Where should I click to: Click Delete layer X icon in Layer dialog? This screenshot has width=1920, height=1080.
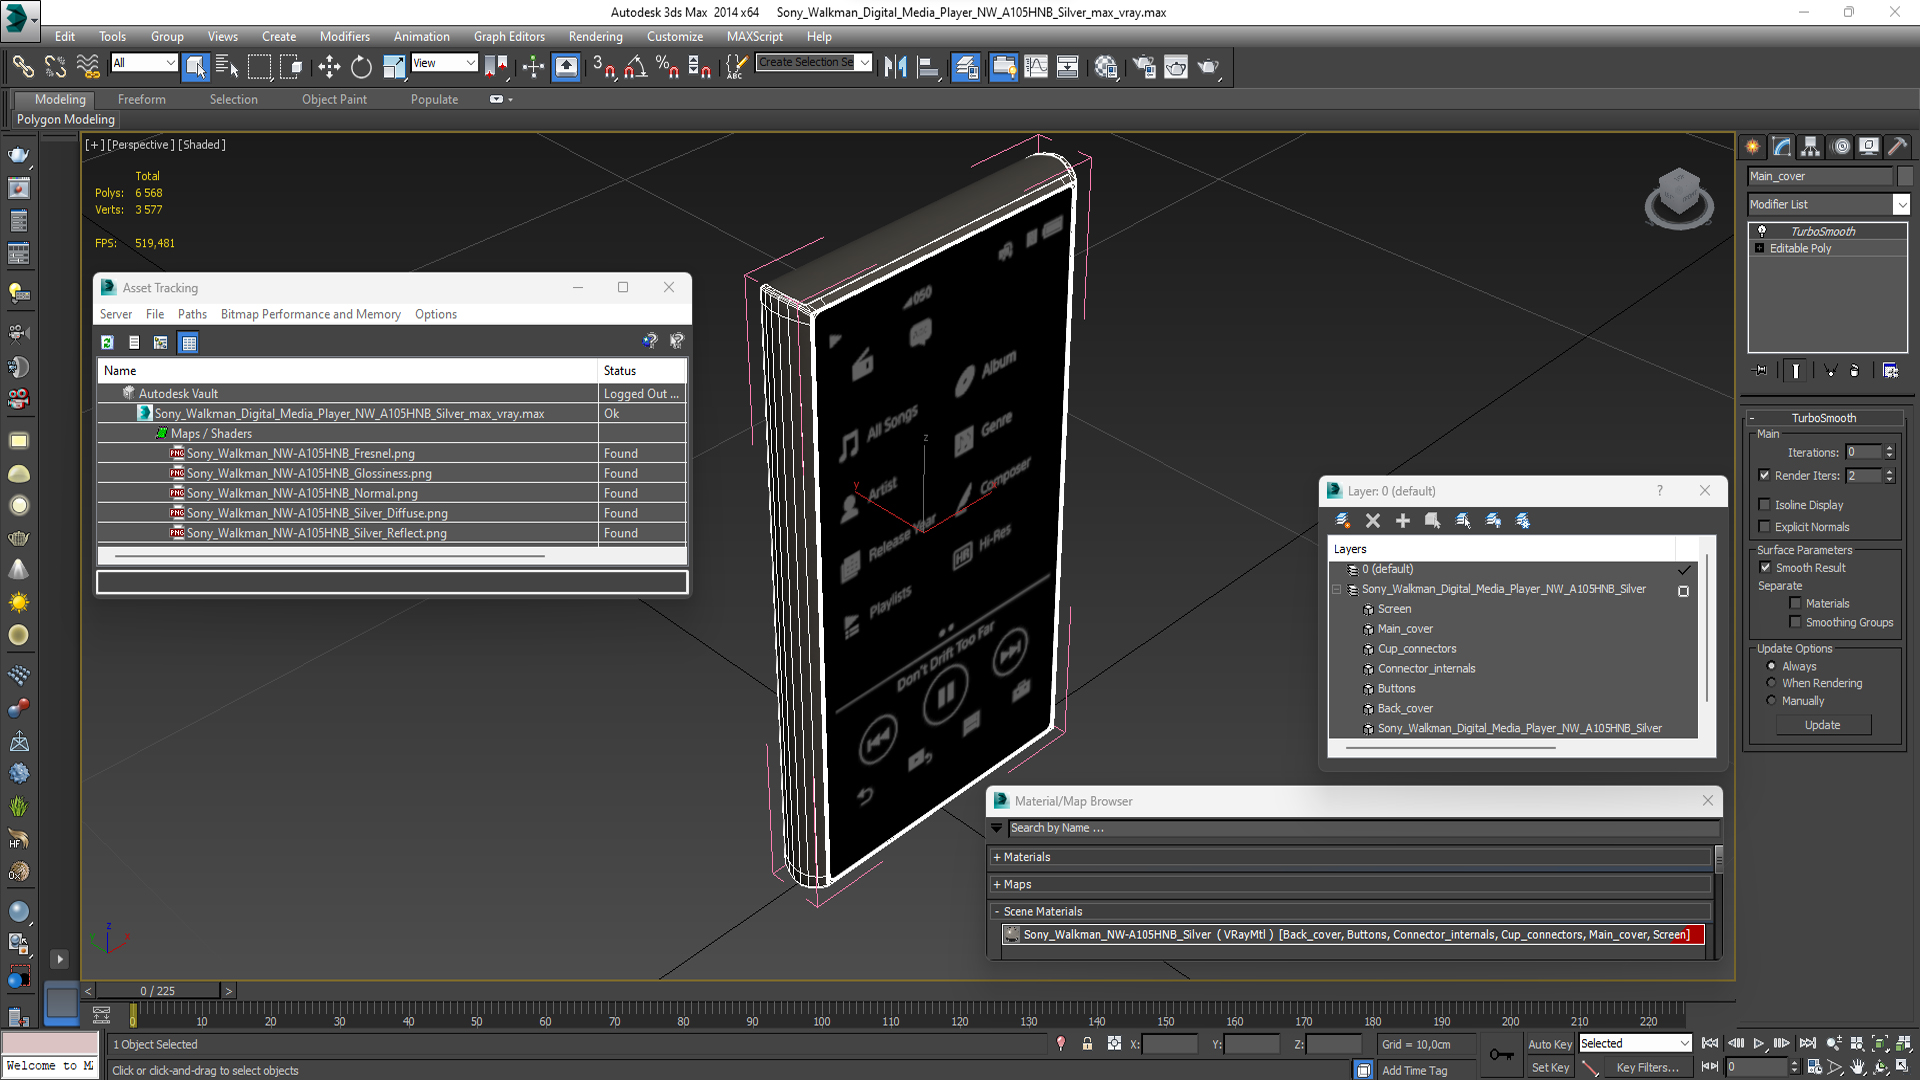pyautogui.click(x=1373, y=520)
